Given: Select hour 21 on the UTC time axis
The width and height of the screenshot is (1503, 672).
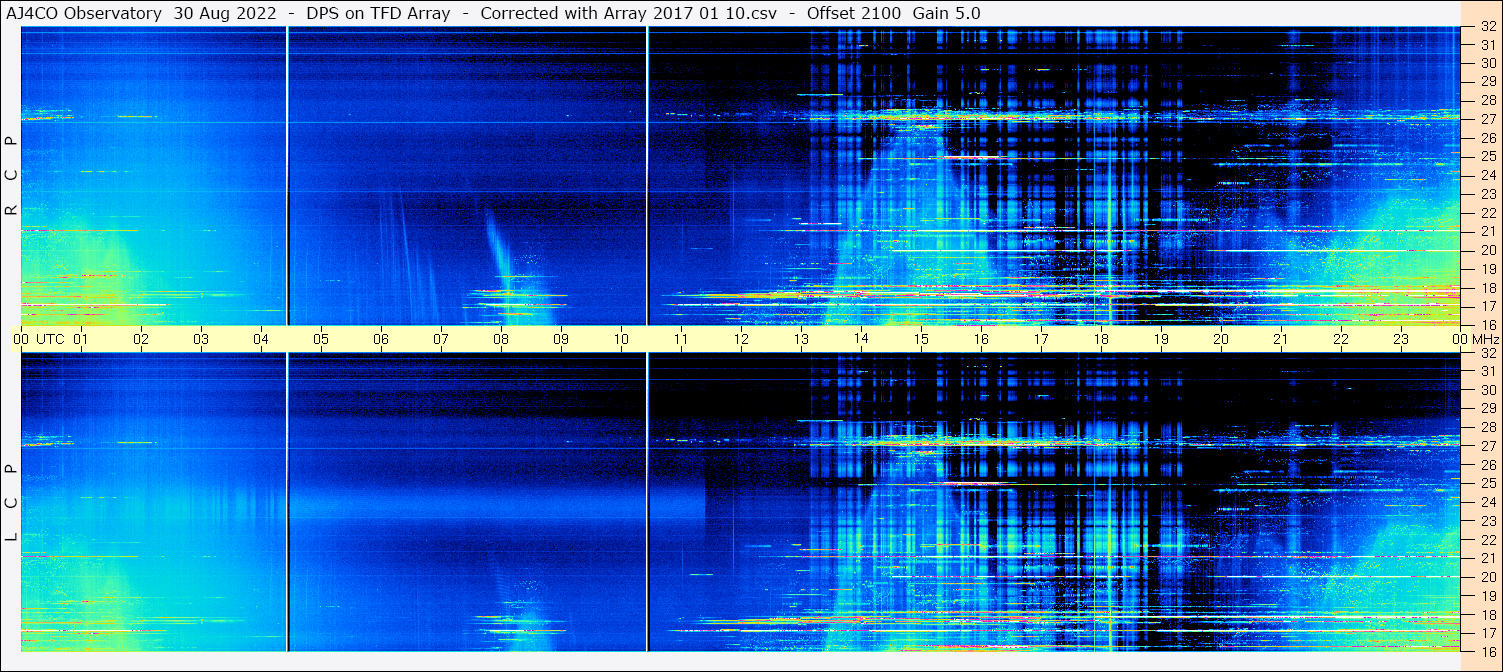Looking at the screenshot, I should (x=1281, y=339).
